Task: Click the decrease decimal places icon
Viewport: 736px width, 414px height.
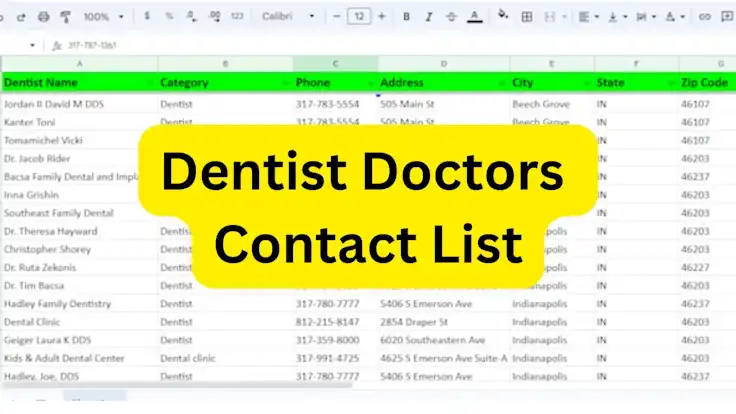Action: [192, 17]
